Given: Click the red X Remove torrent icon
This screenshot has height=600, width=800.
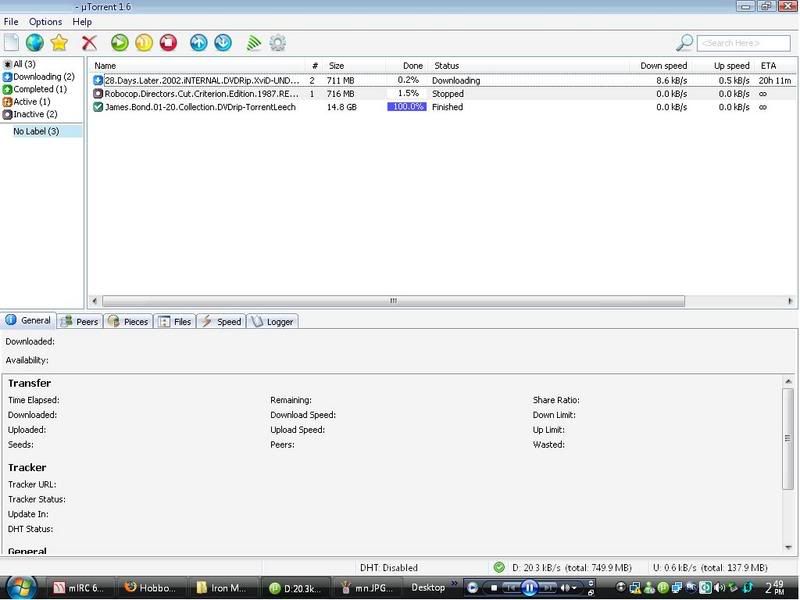Looking at the screenshot, I should (x=90, y=43).
